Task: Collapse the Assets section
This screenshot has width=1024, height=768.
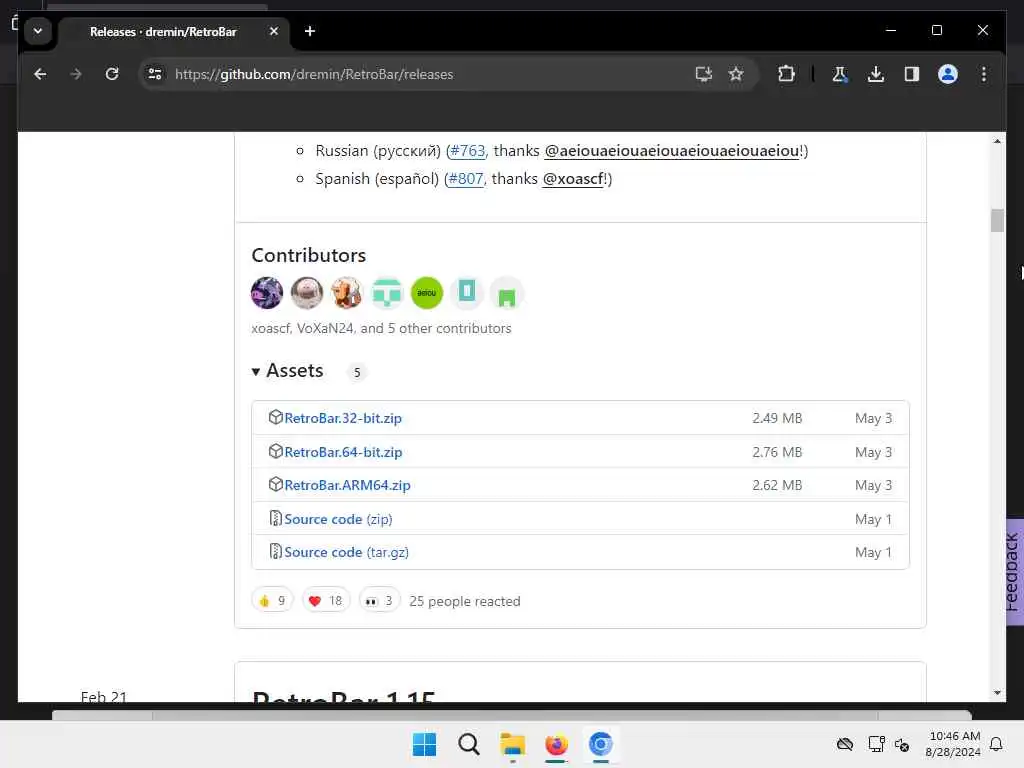Action: click(x=287, y=371)
